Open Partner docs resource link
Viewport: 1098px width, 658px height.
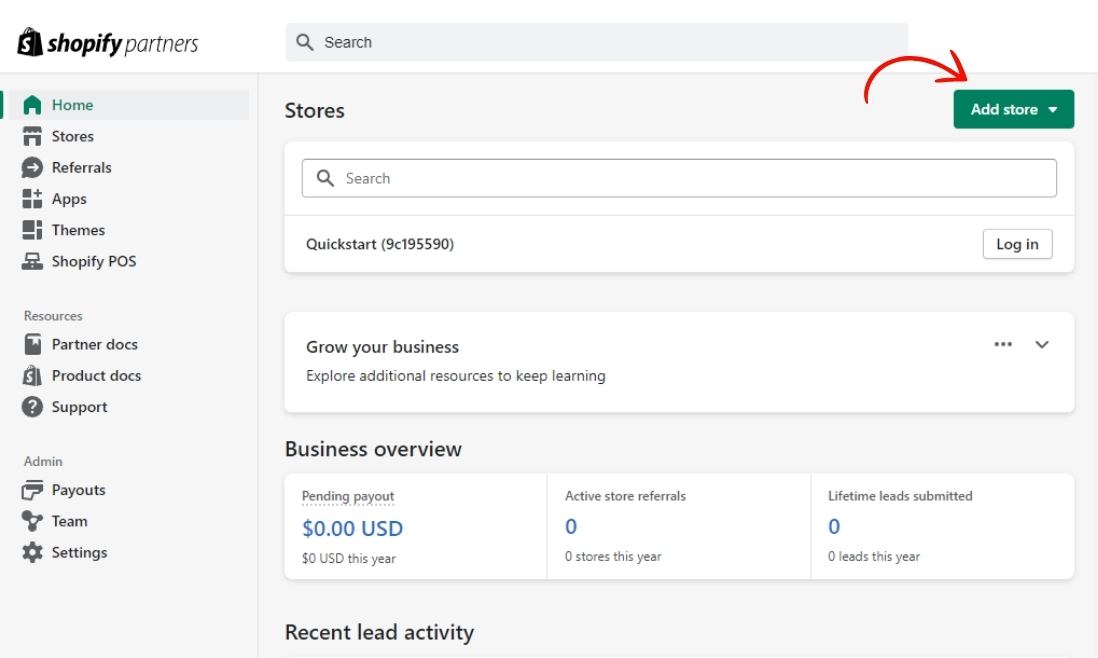[95, 344]
